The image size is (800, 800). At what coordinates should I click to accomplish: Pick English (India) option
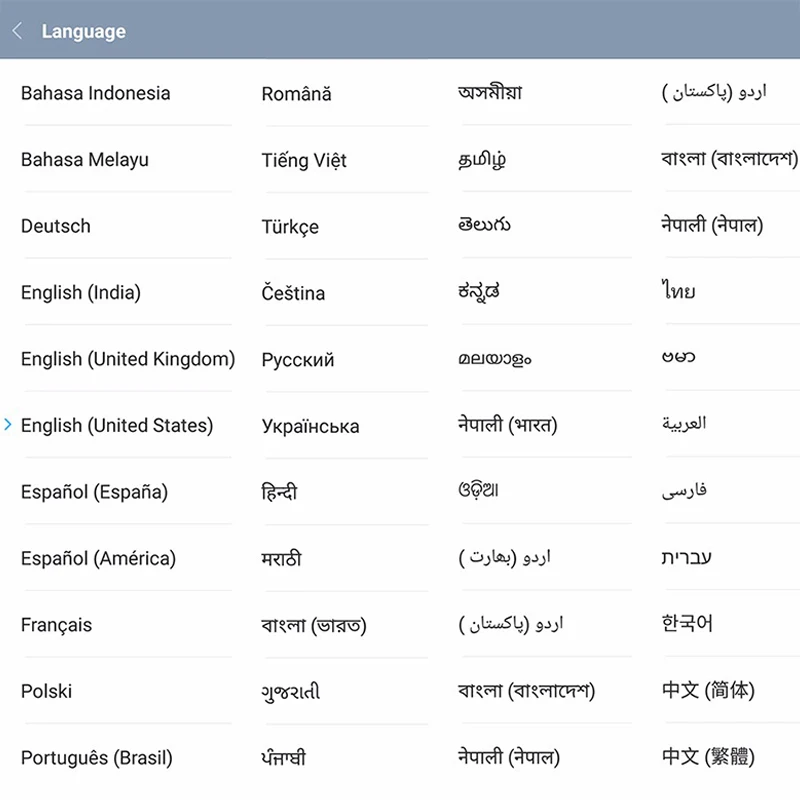point(81,293)
